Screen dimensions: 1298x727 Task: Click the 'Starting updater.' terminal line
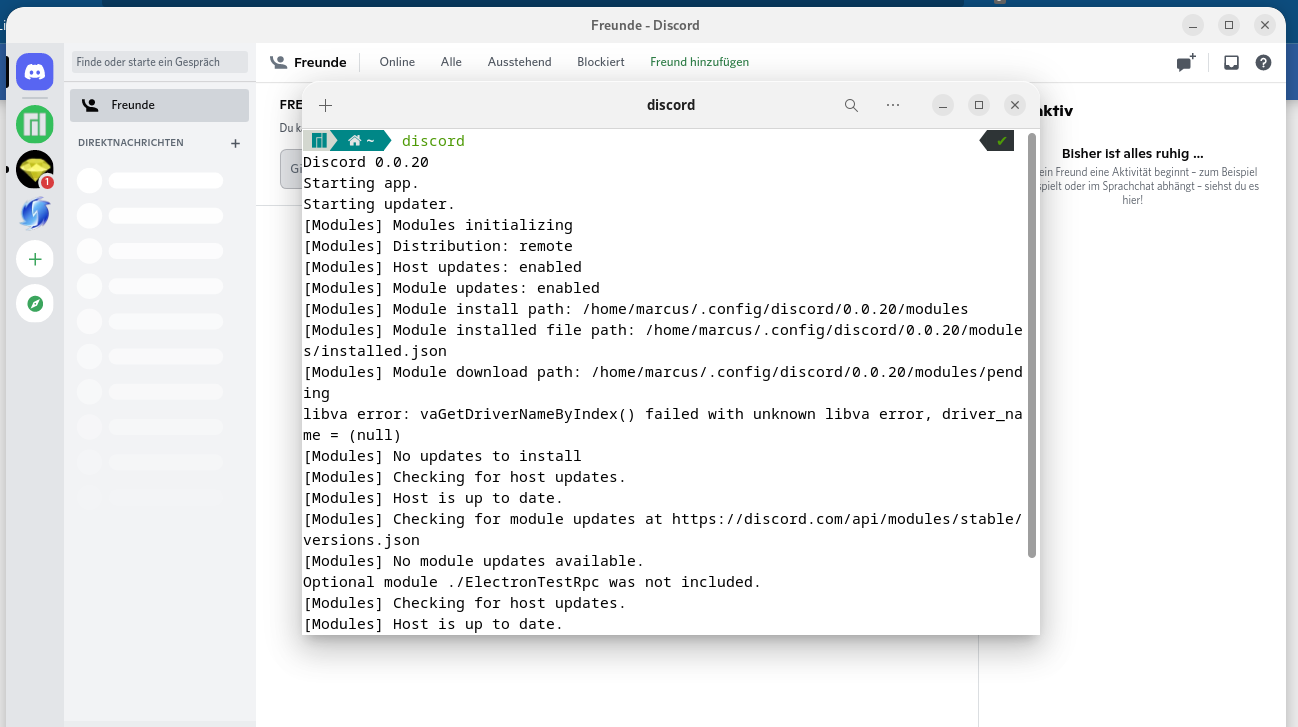[380, 204]
